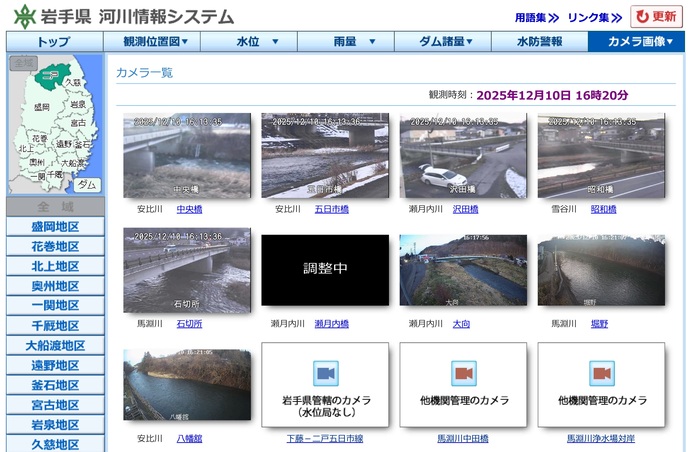
Task: Click the 中央橋 link
Action: pyautogui.click(x=189, y=209)
